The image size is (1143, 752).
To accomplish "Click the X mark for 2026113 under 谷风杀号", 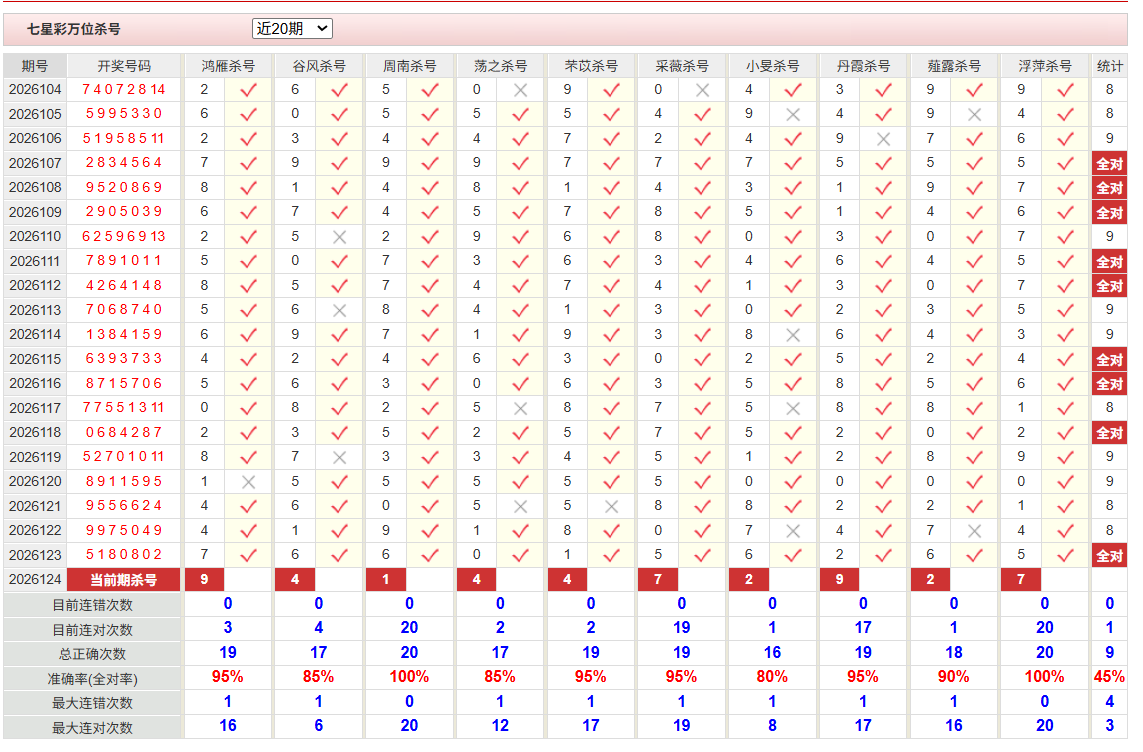I will 339,310.
